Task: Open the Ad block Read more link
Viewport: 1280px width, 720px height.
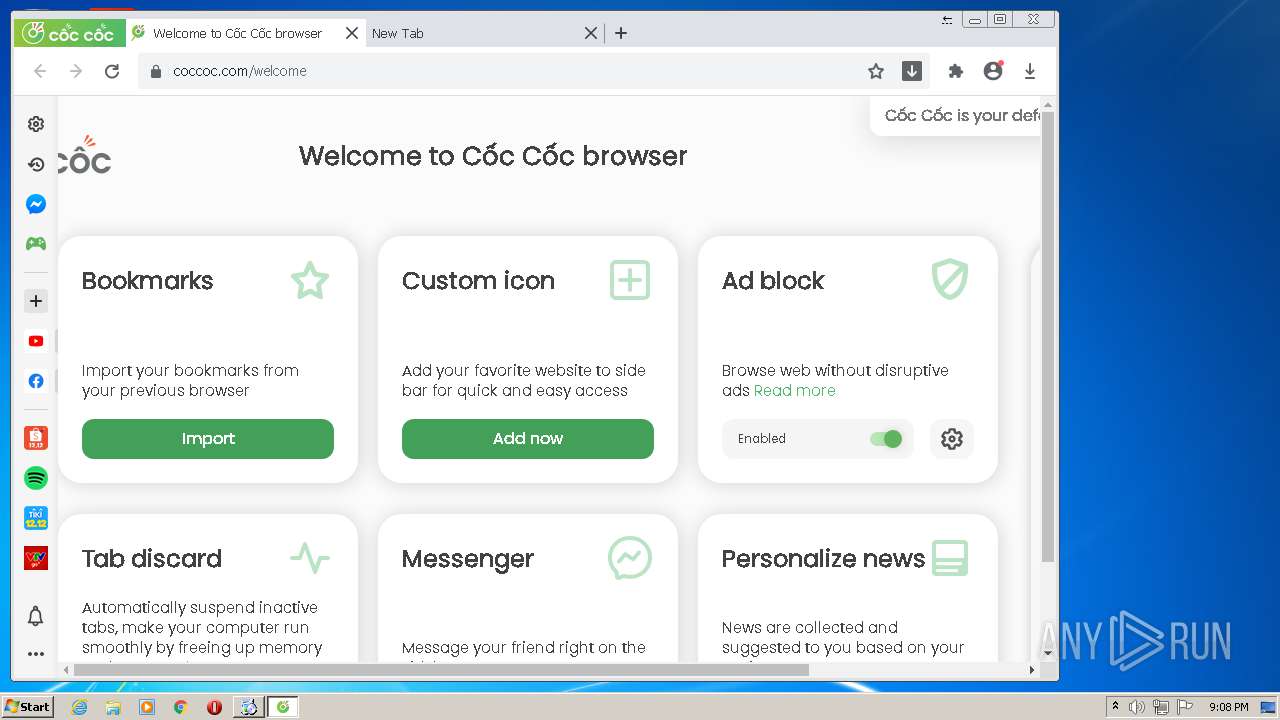Action: pos(795,391)
